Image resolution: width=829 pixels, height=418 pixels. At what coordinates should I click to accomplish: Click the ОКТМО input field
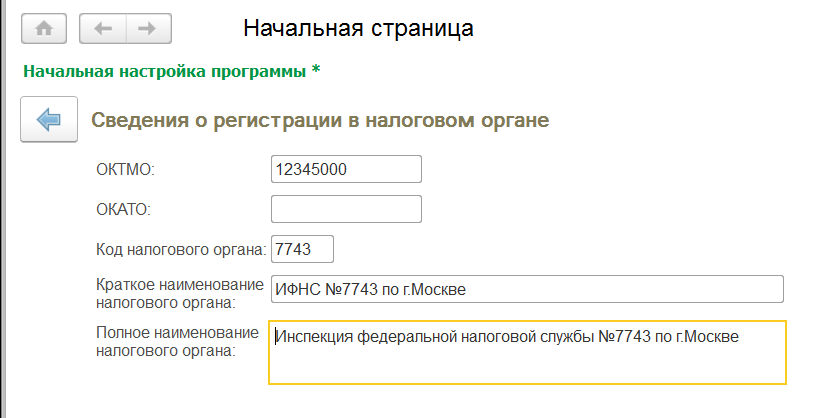[346, 169]
